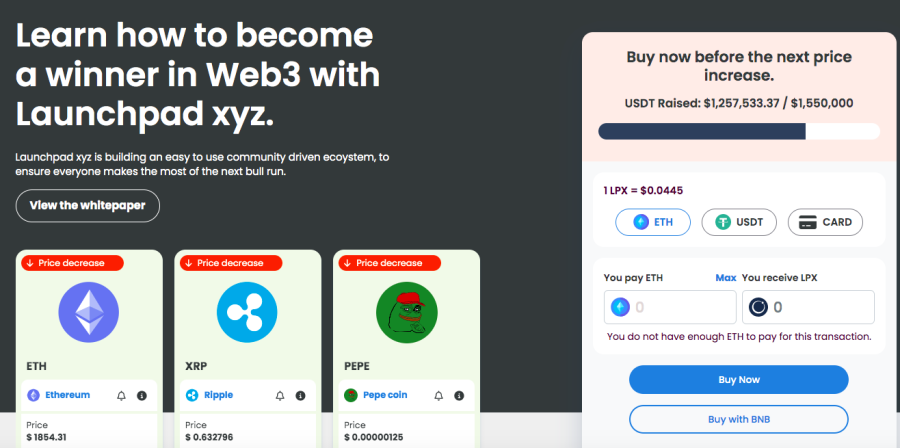Click the Pepe frog coin image

click(406, 313)
